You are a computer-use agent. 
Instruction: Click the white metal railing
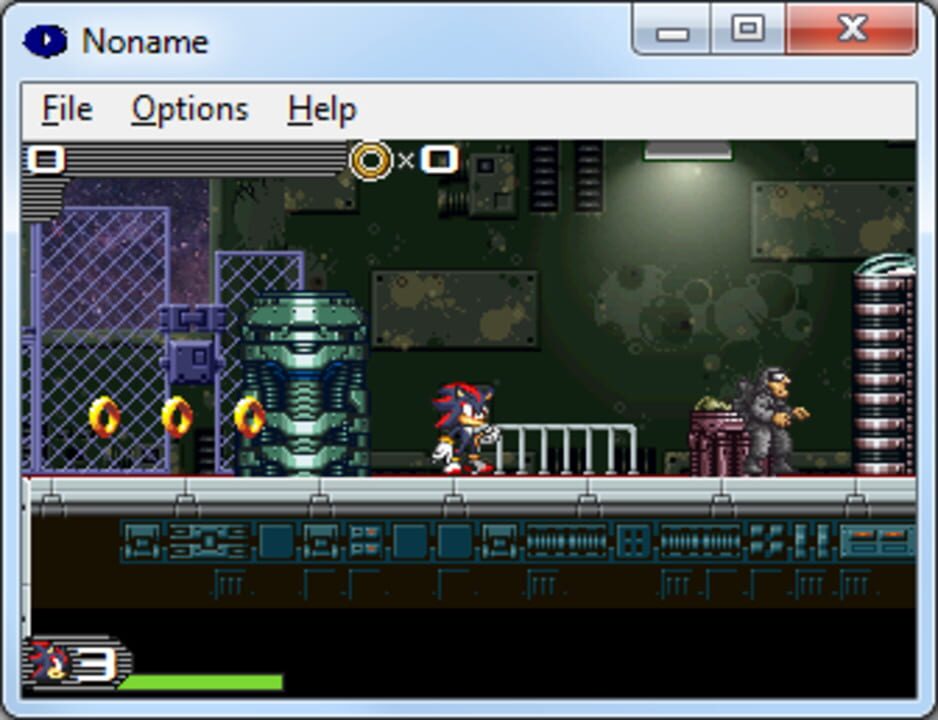pyautogui.click(x=567, y=448)
